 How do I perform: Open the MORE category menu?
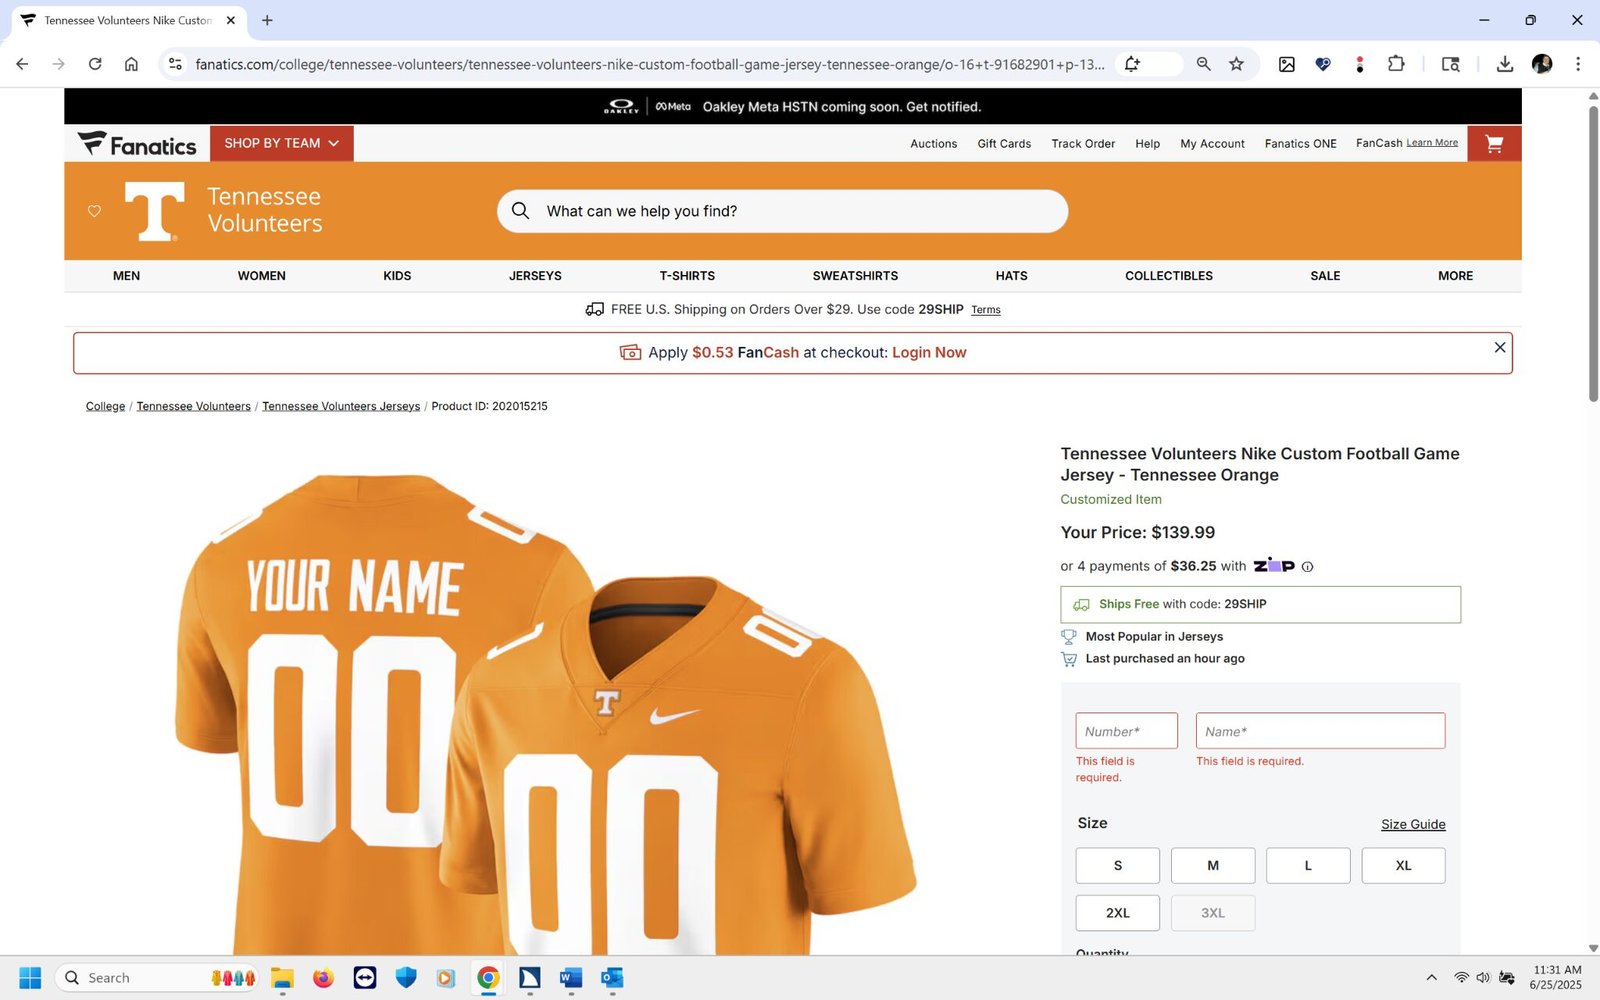(x=1455, y=276)
